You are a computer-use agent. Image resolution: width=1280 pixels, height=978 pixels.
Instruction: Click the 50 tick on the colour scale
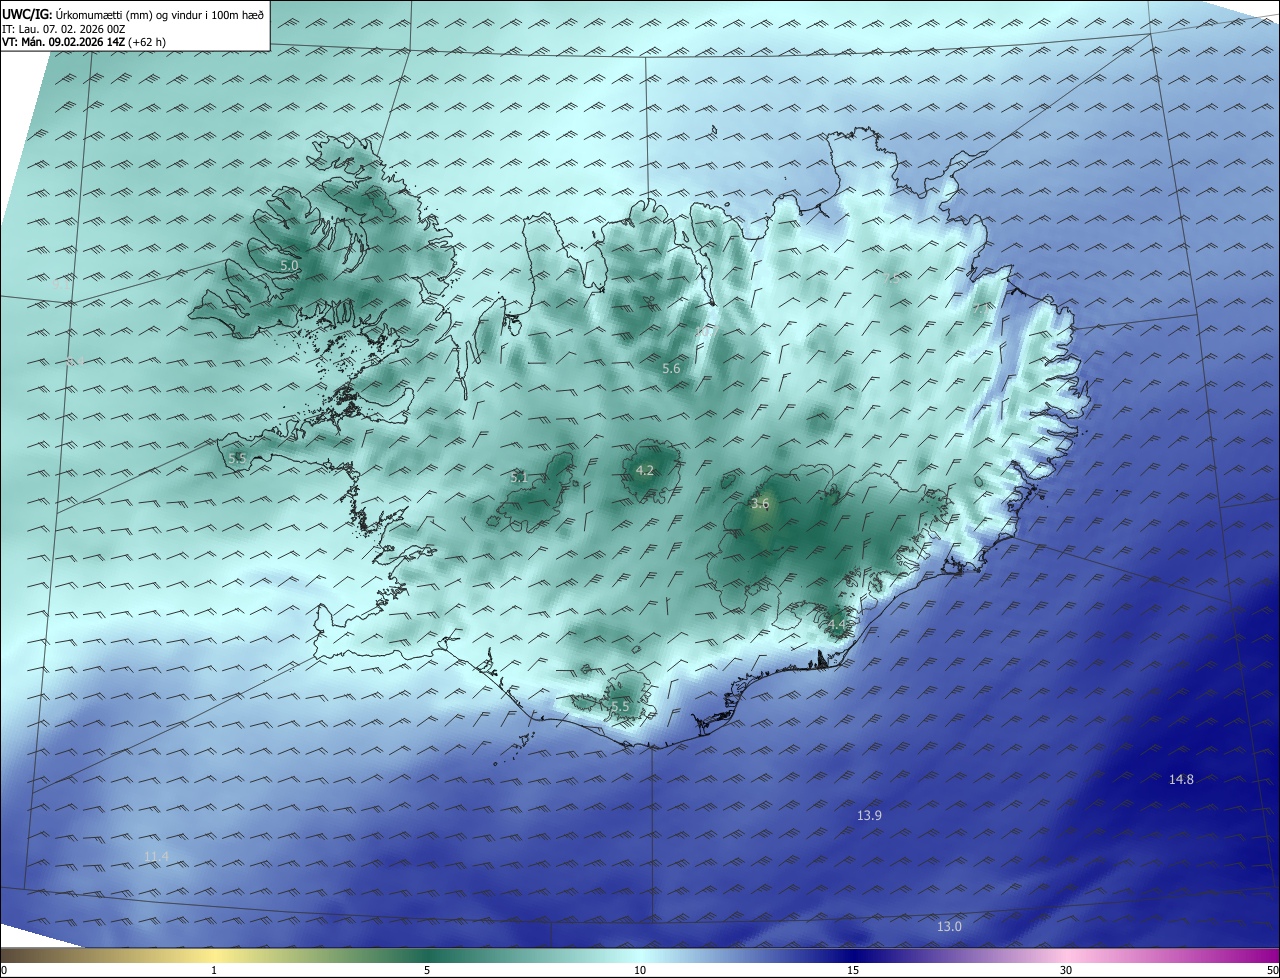point(1272,970)
